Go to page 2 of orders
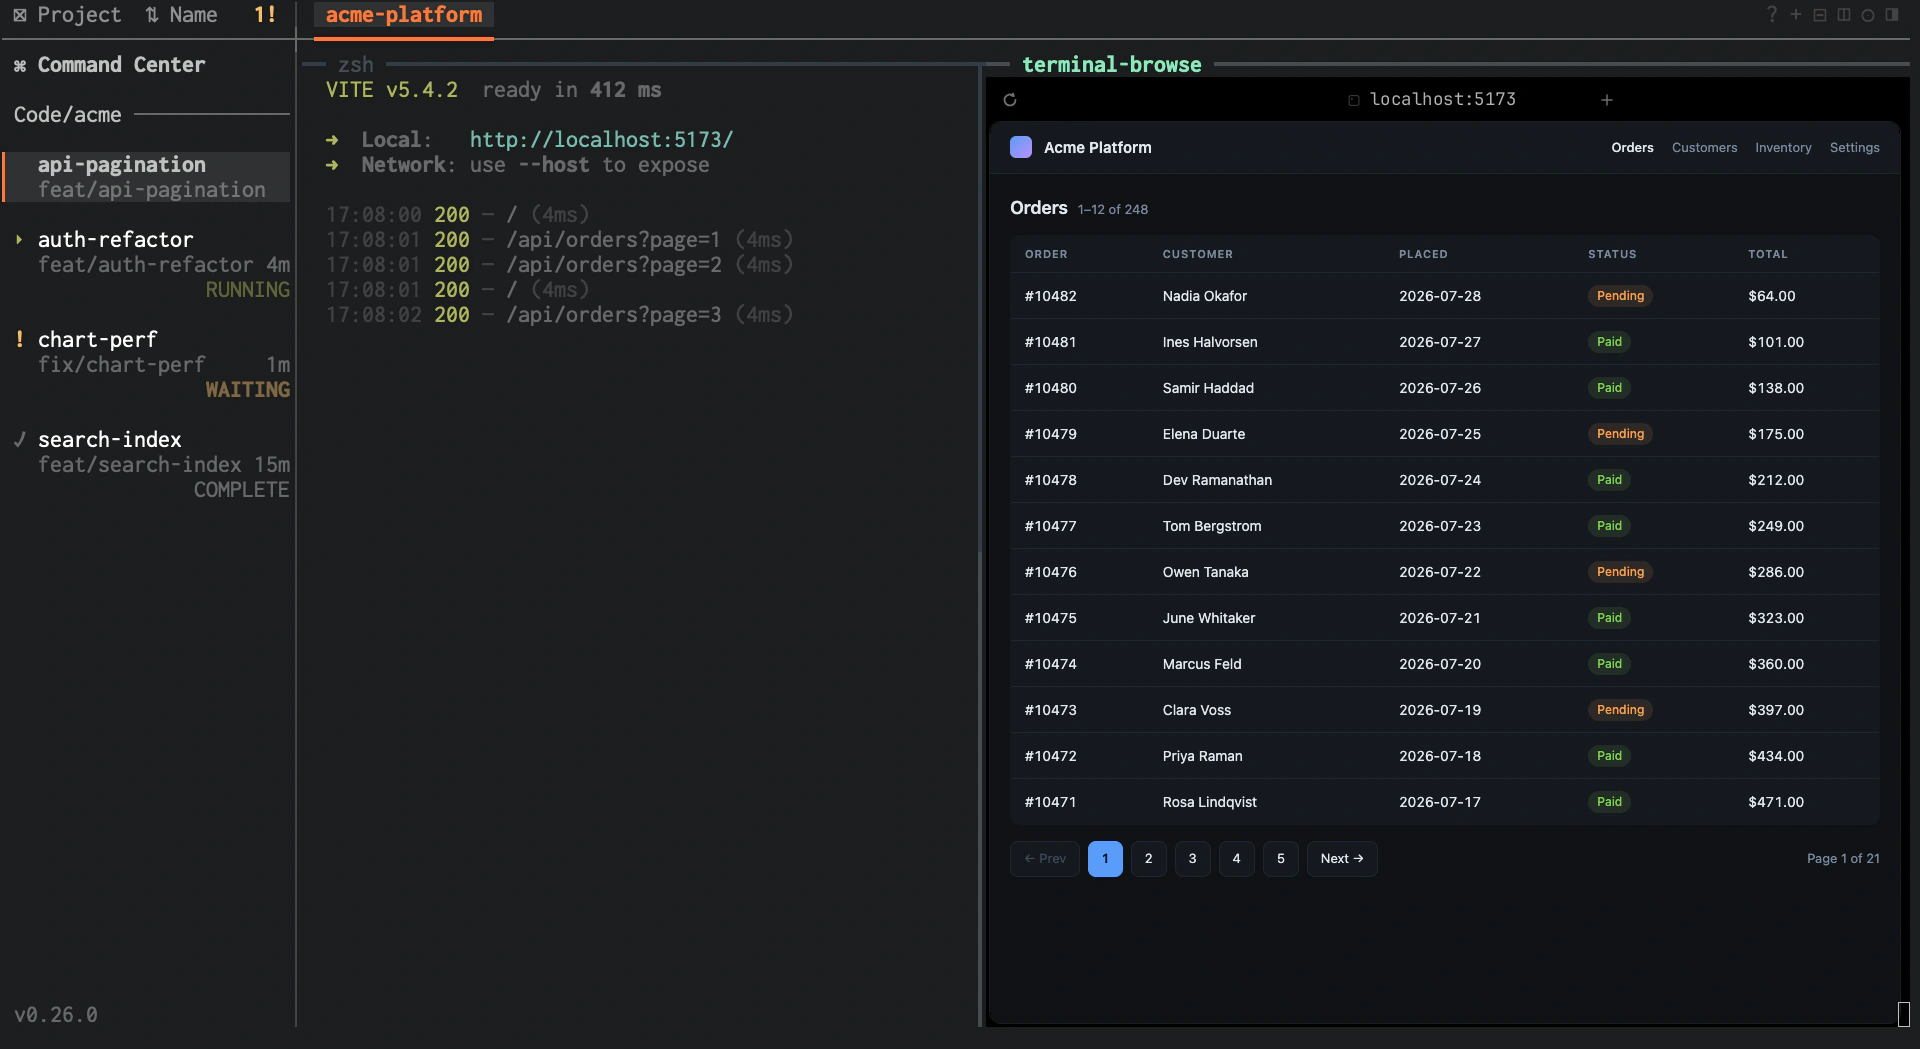Viewport: 1920px width, 1049px height. click(x=1148, y=859)
